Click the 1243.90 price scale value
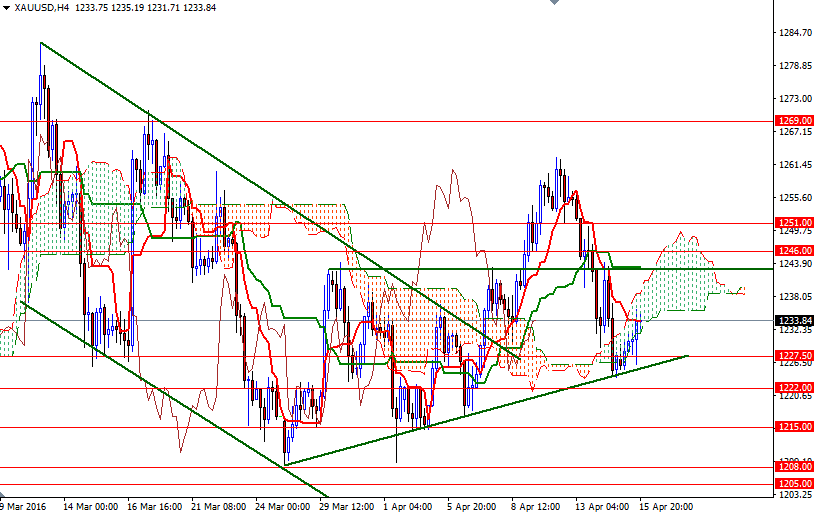The width and height of the screenshot is (814, 514). (795, 264)
